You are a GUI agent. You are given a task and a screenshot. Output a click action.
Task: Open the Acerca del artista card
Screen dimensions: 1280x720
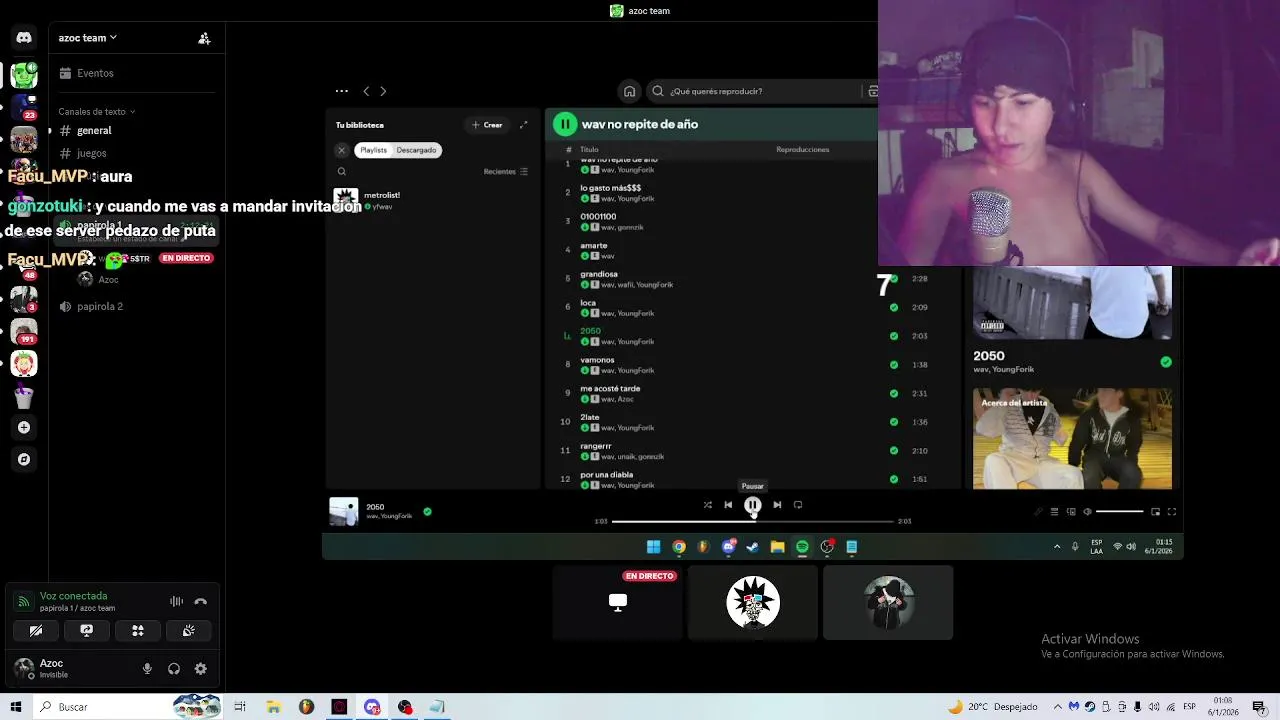[1072, 438]
